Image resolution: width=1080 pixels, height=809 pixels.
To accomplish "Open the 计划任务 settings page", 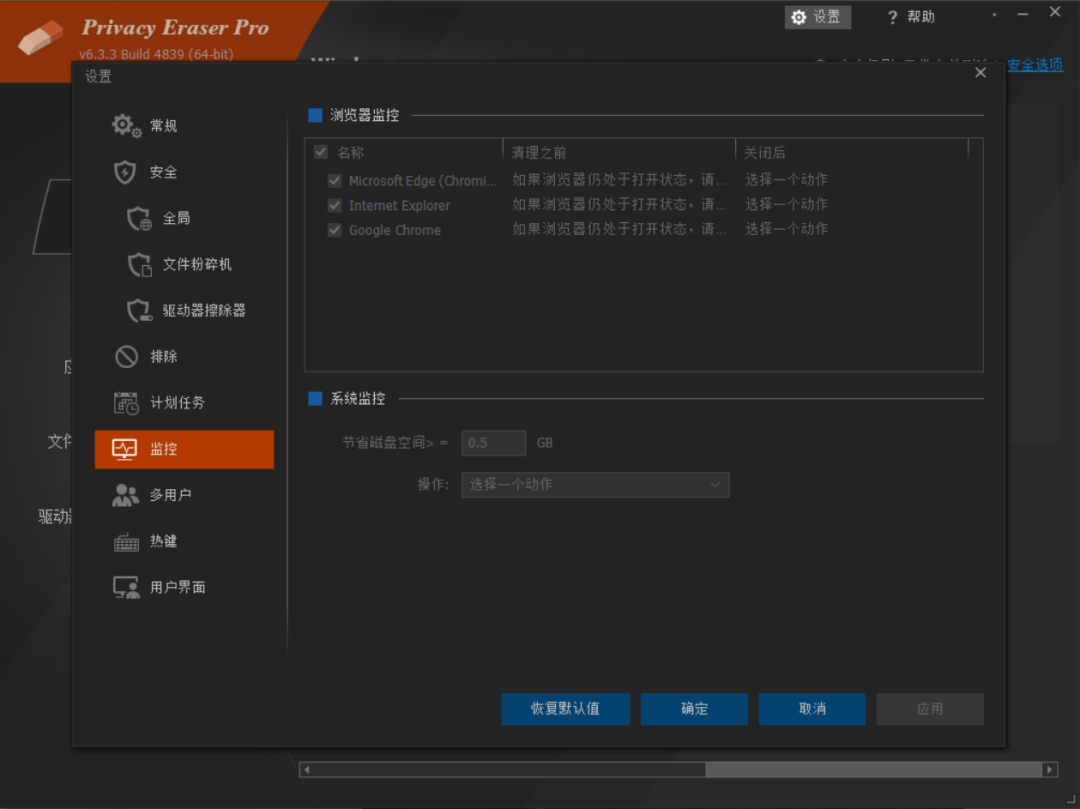I will click(184, 403).
